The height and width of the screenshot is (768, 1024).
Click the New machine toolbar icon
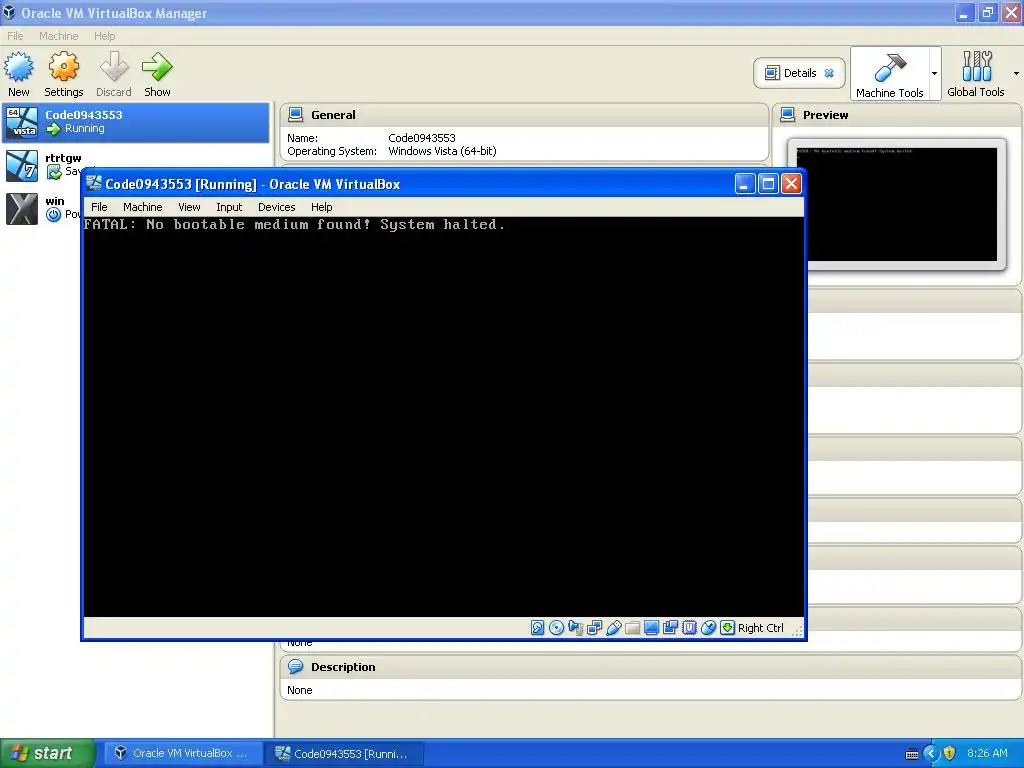[18, 67]
